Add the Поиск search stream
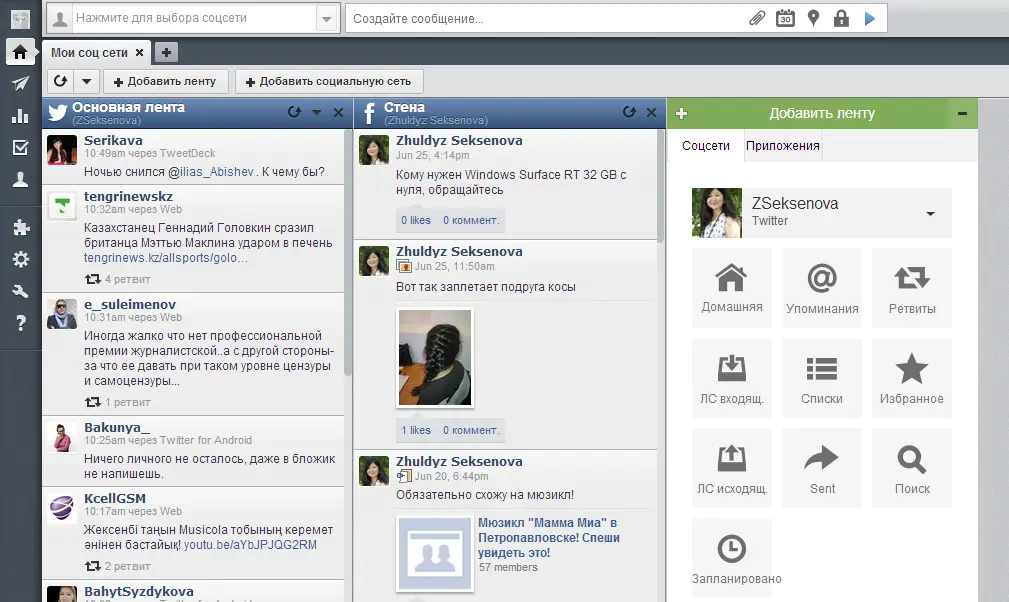This screenshot has width=1009, height=602. 912,468
